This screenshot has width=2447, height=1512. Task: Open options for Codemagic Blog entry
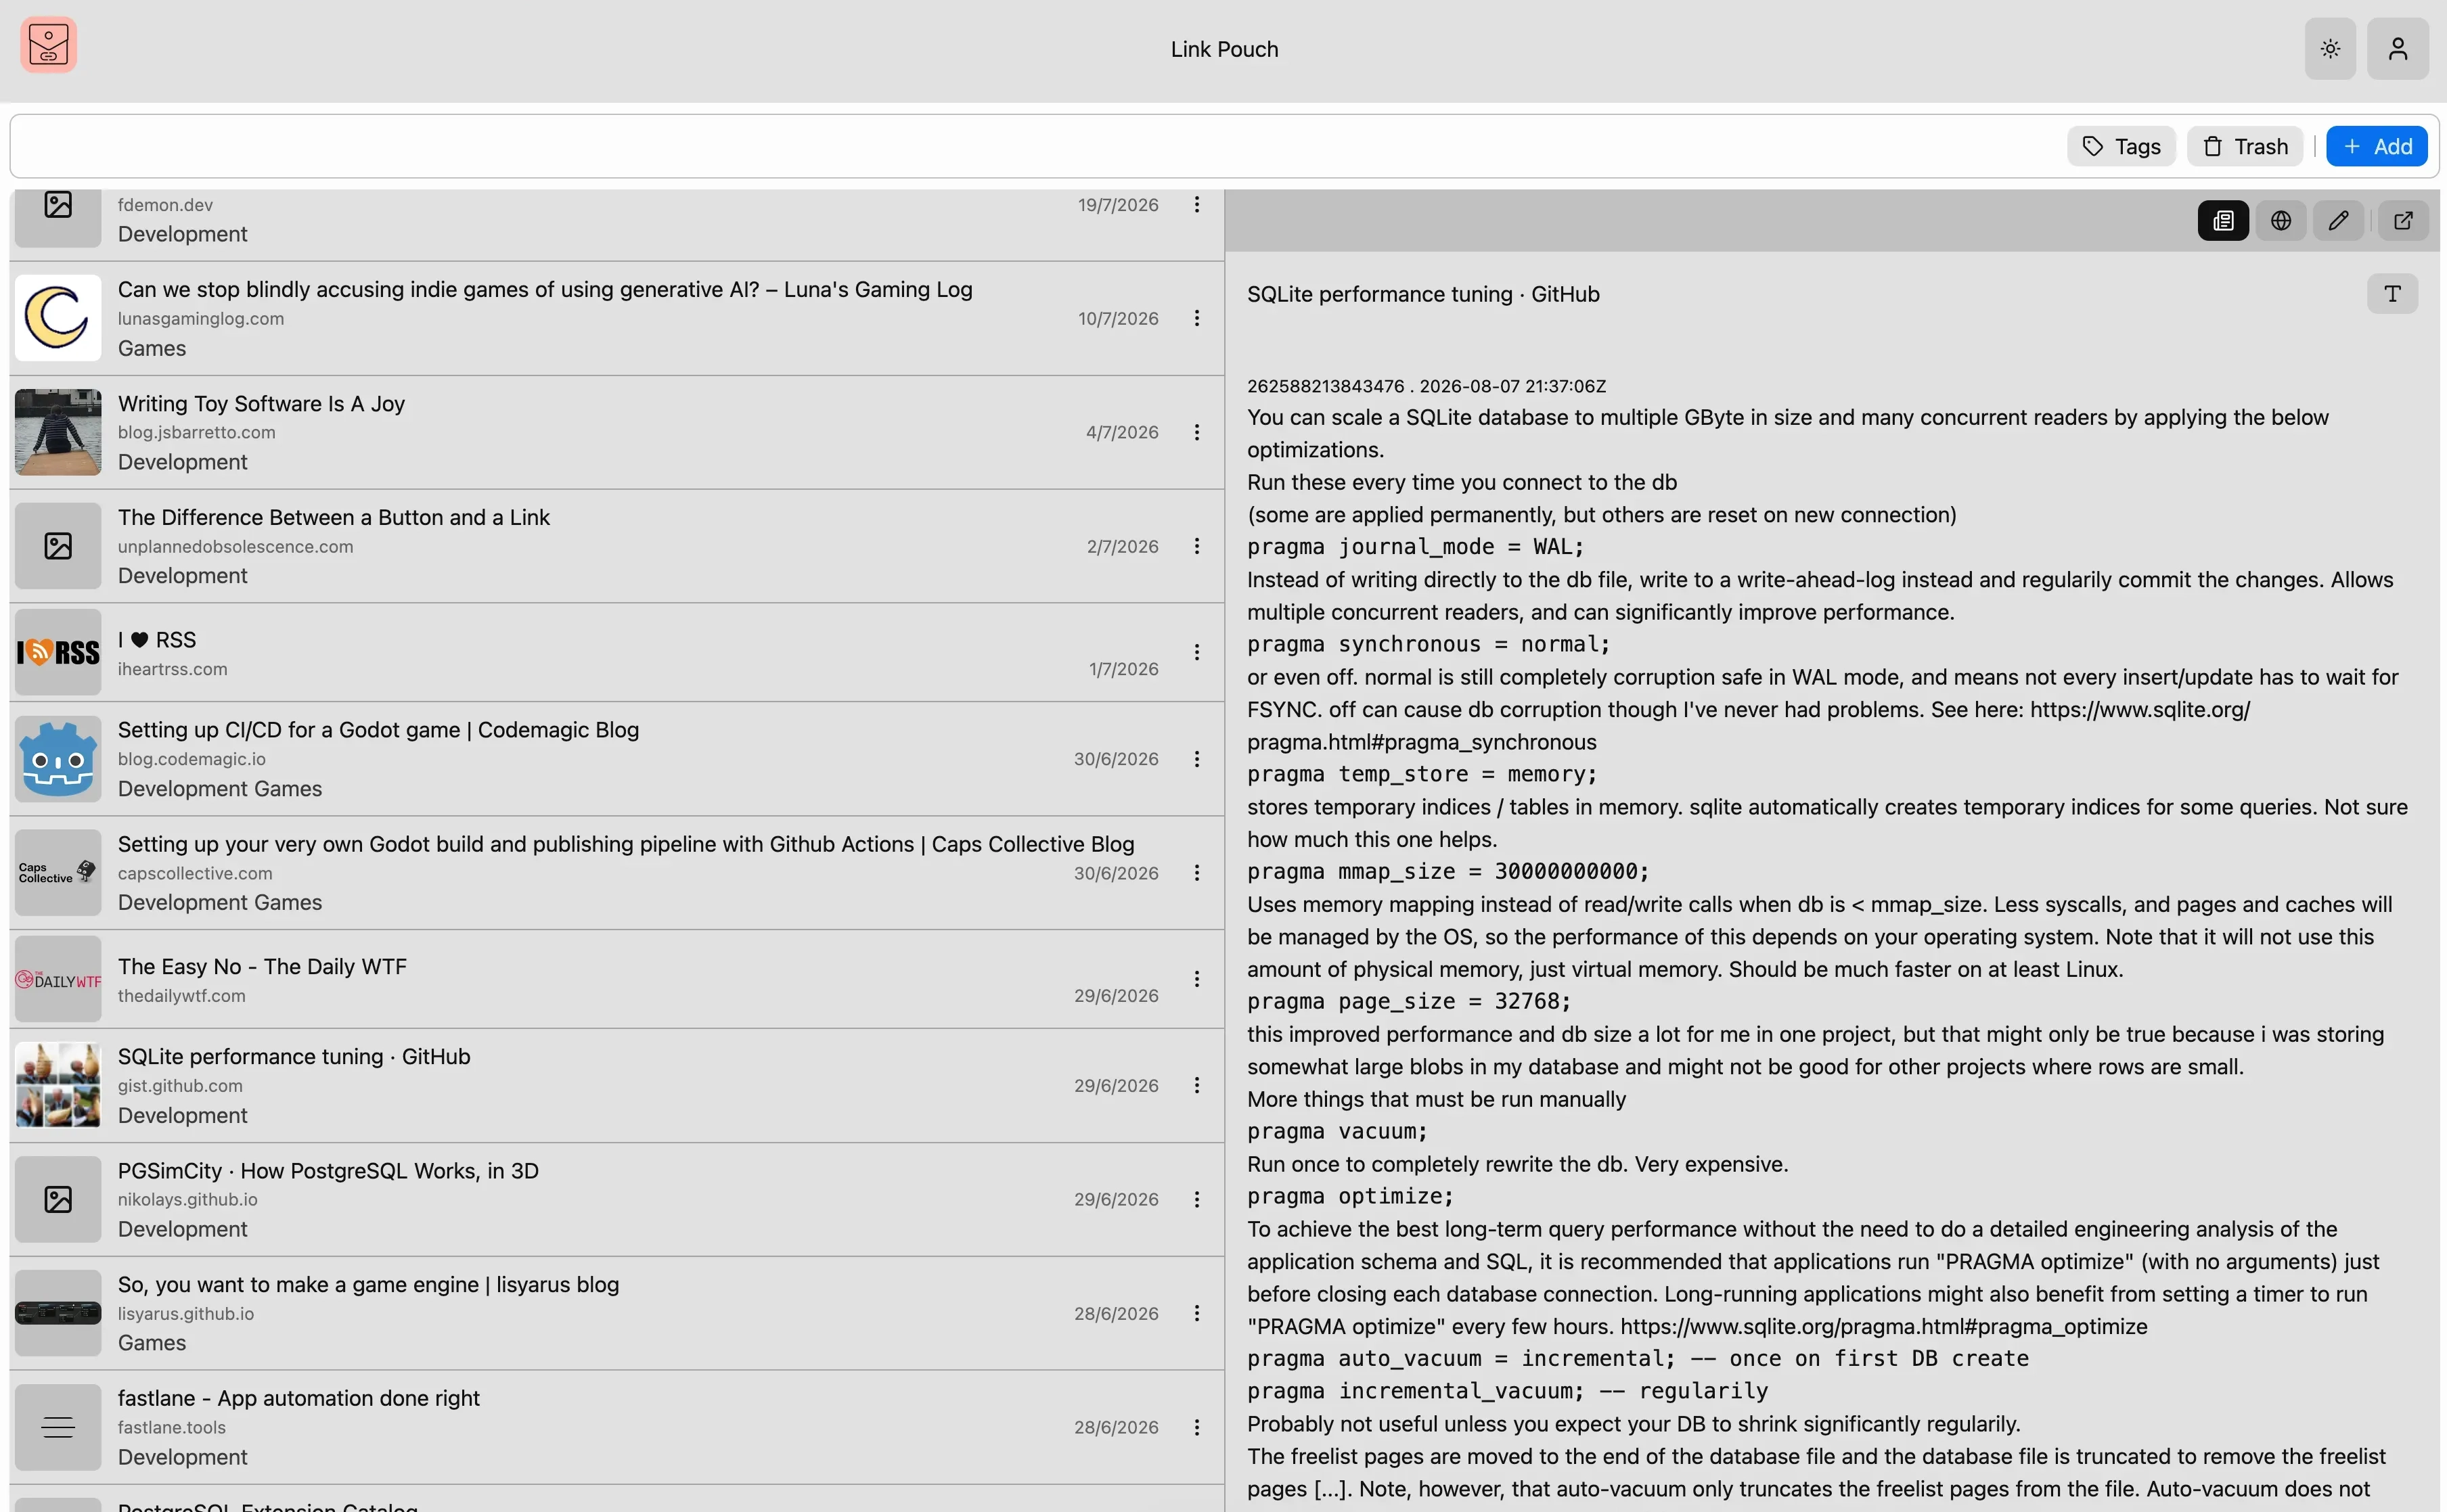(1196, 759)
